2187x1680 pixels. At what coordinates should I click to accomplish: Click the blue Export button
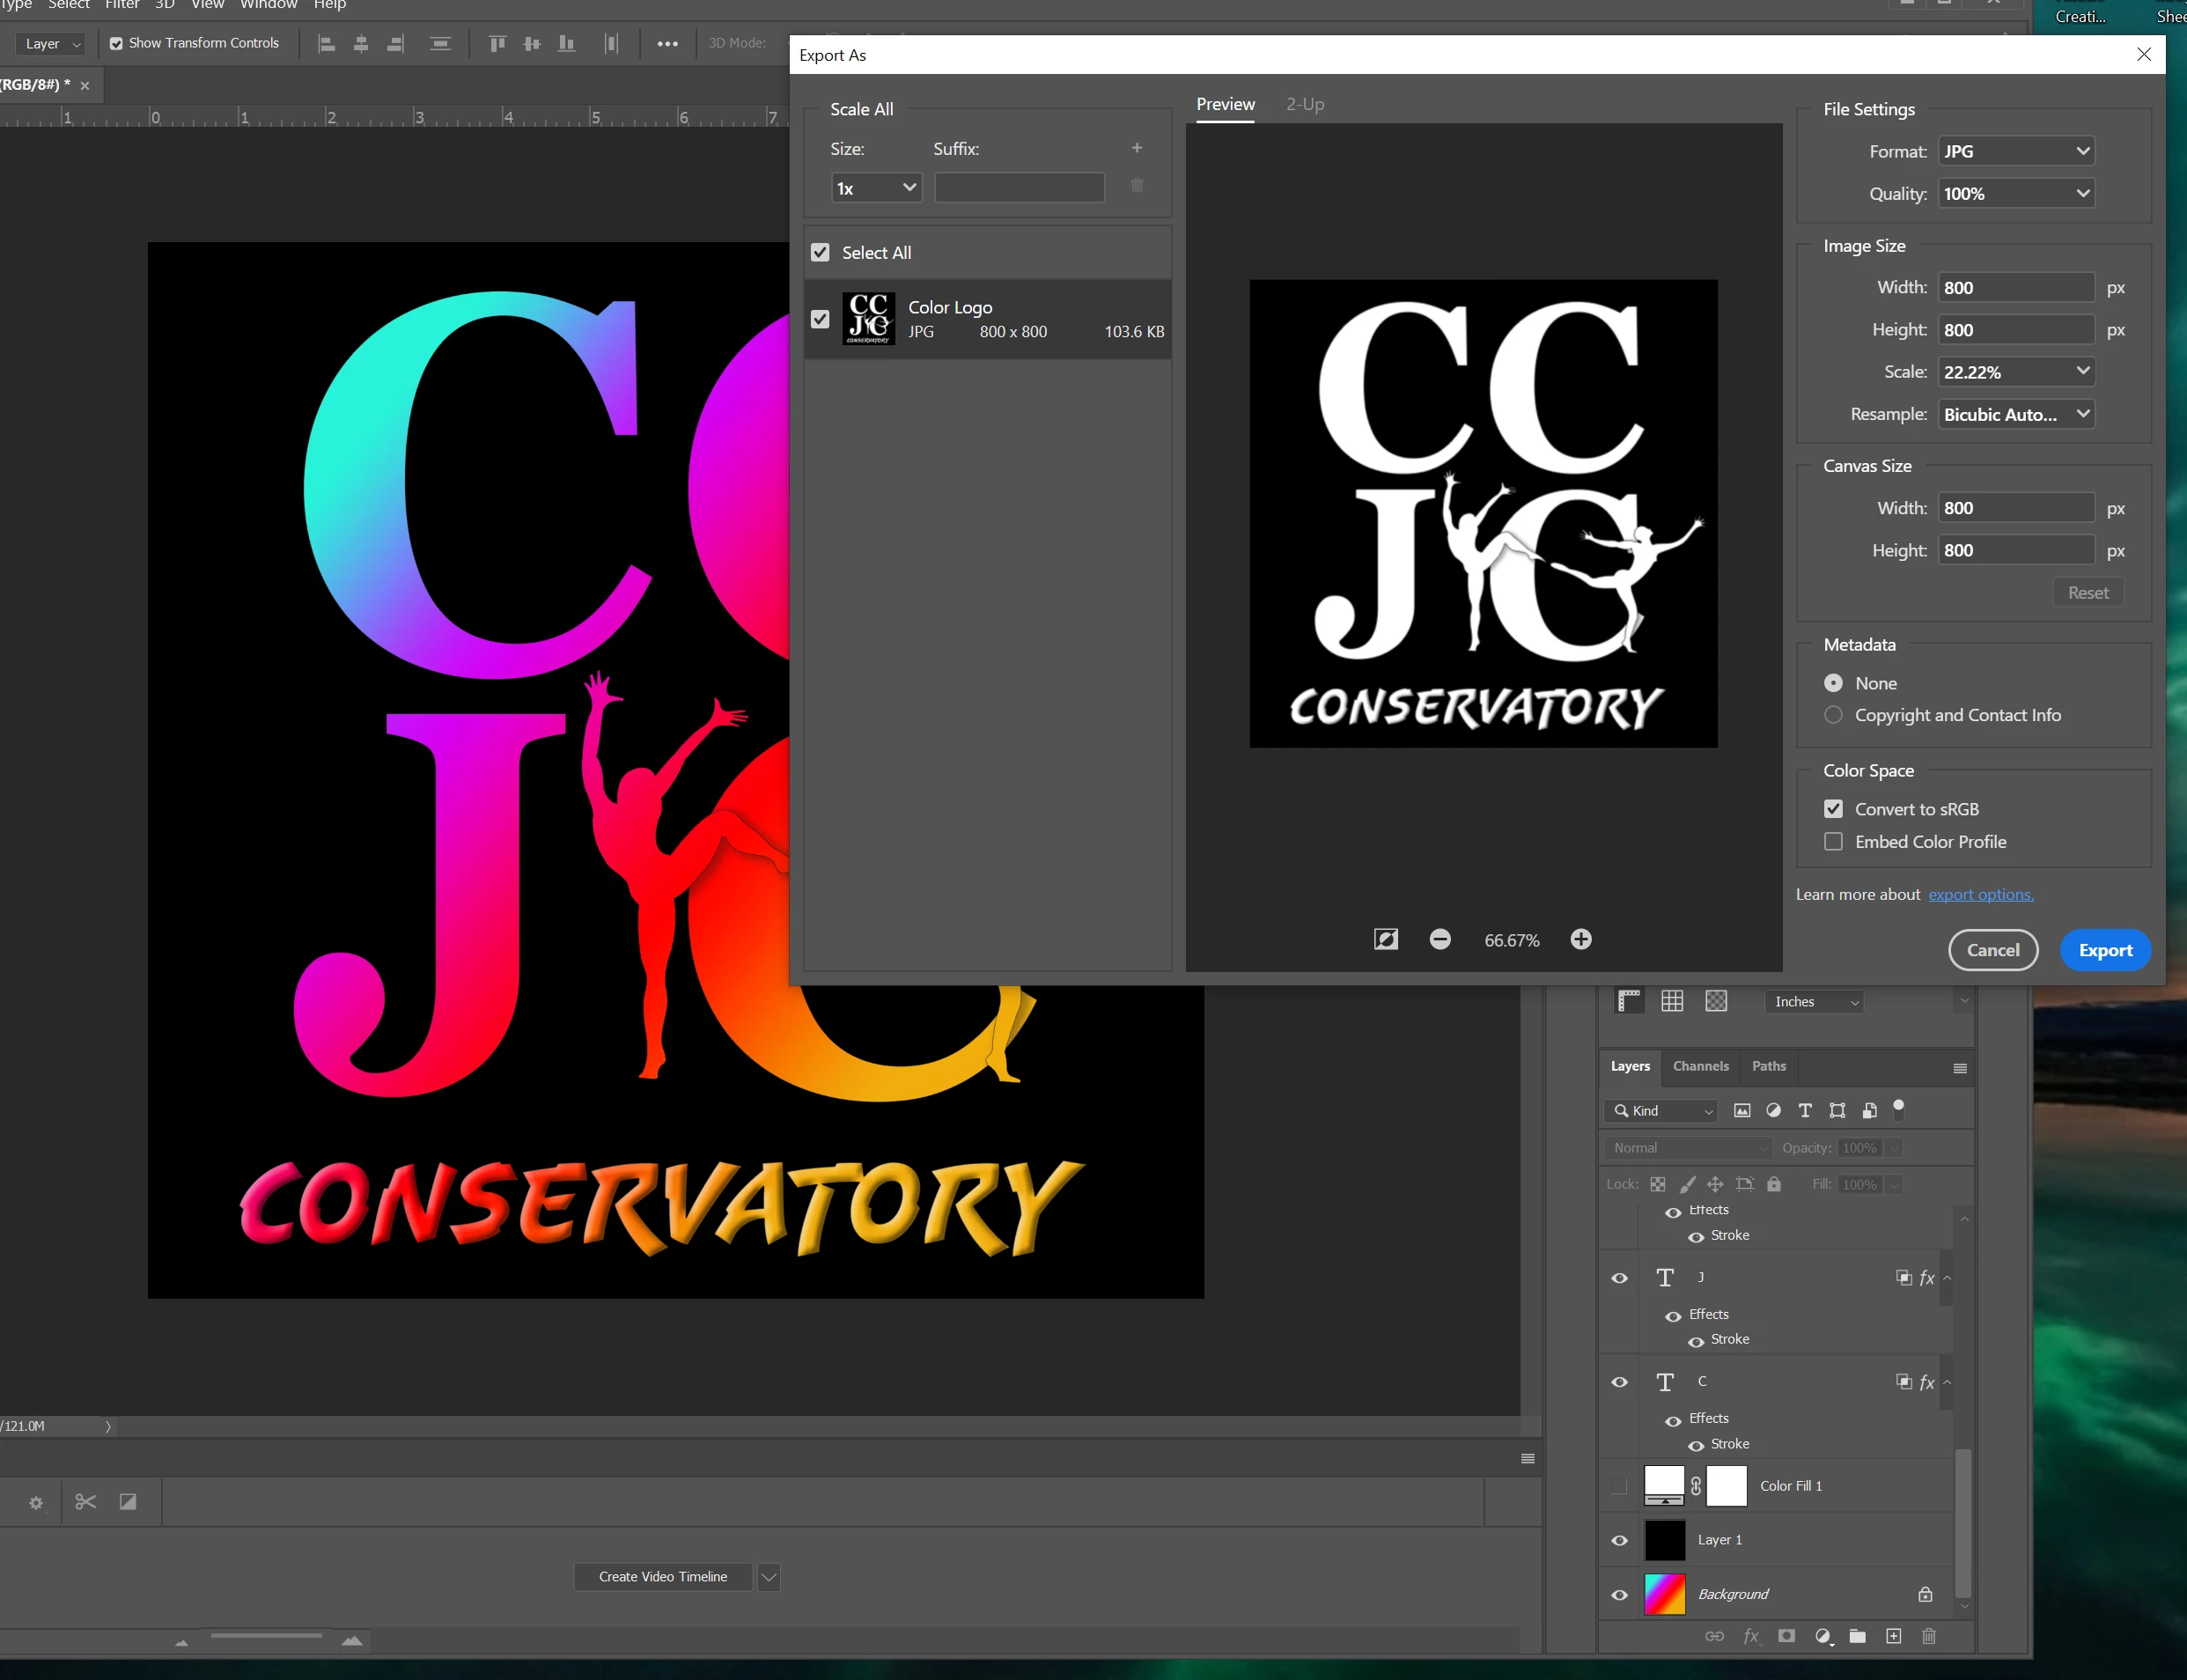(2105, 950)
